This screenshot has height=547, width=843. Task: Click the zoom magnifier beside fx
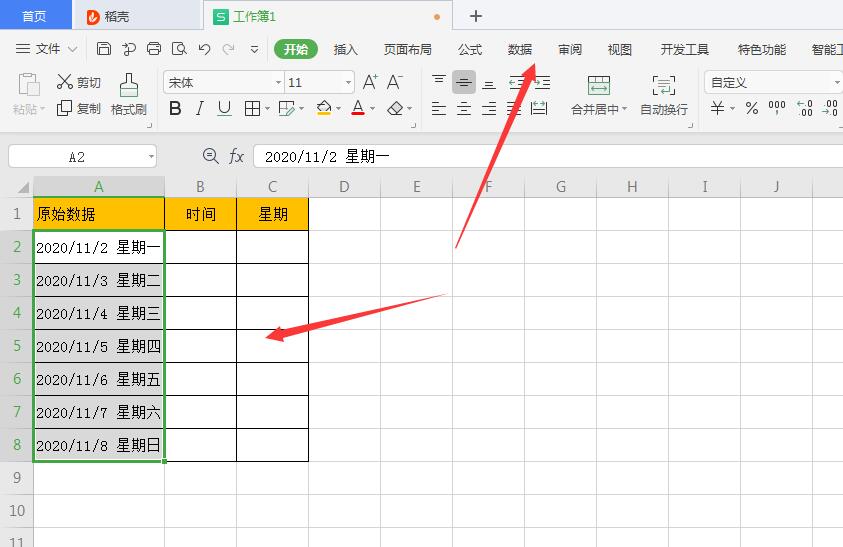[x=210, y=157]
